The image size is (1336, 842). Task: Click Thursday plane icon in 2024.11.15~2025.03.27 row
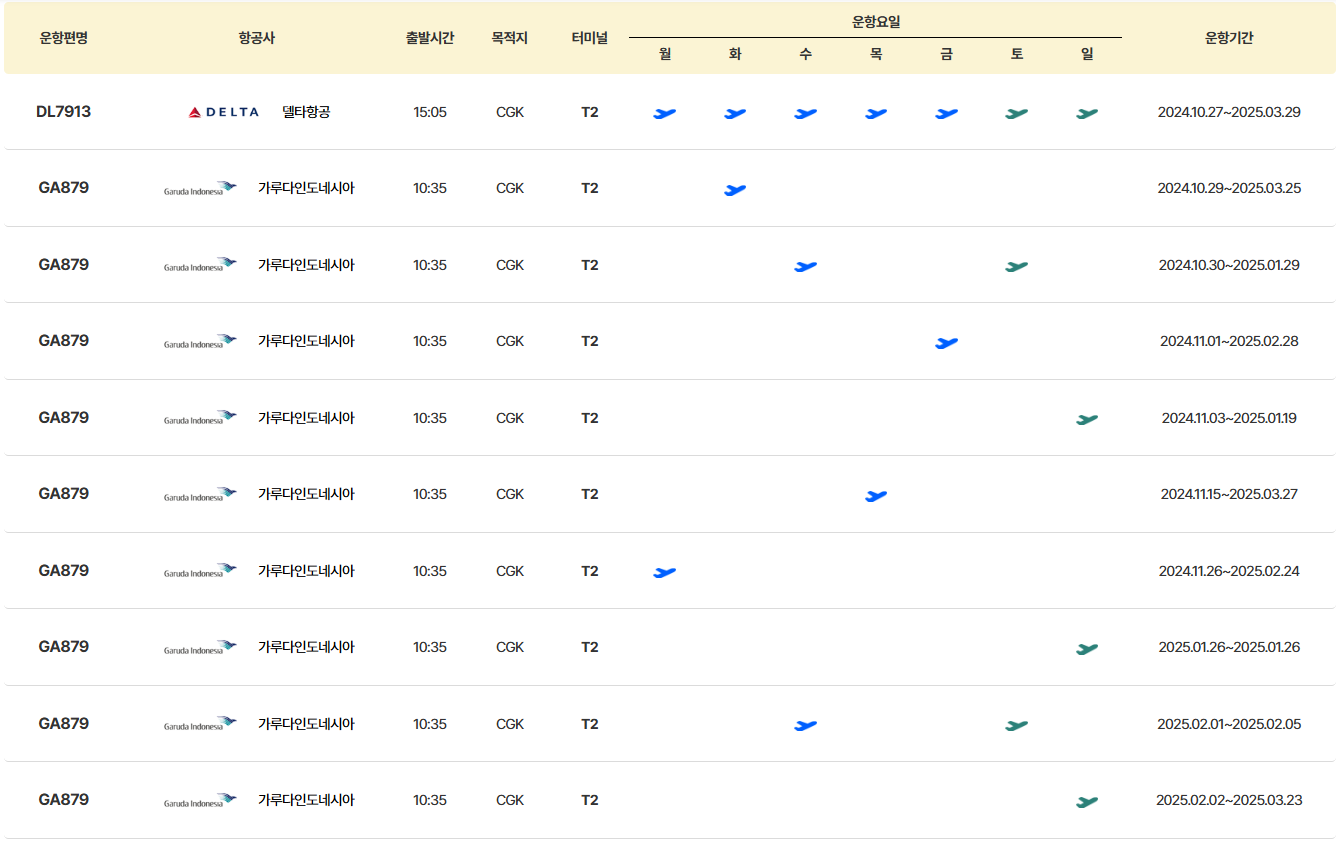tap(876, 496)
